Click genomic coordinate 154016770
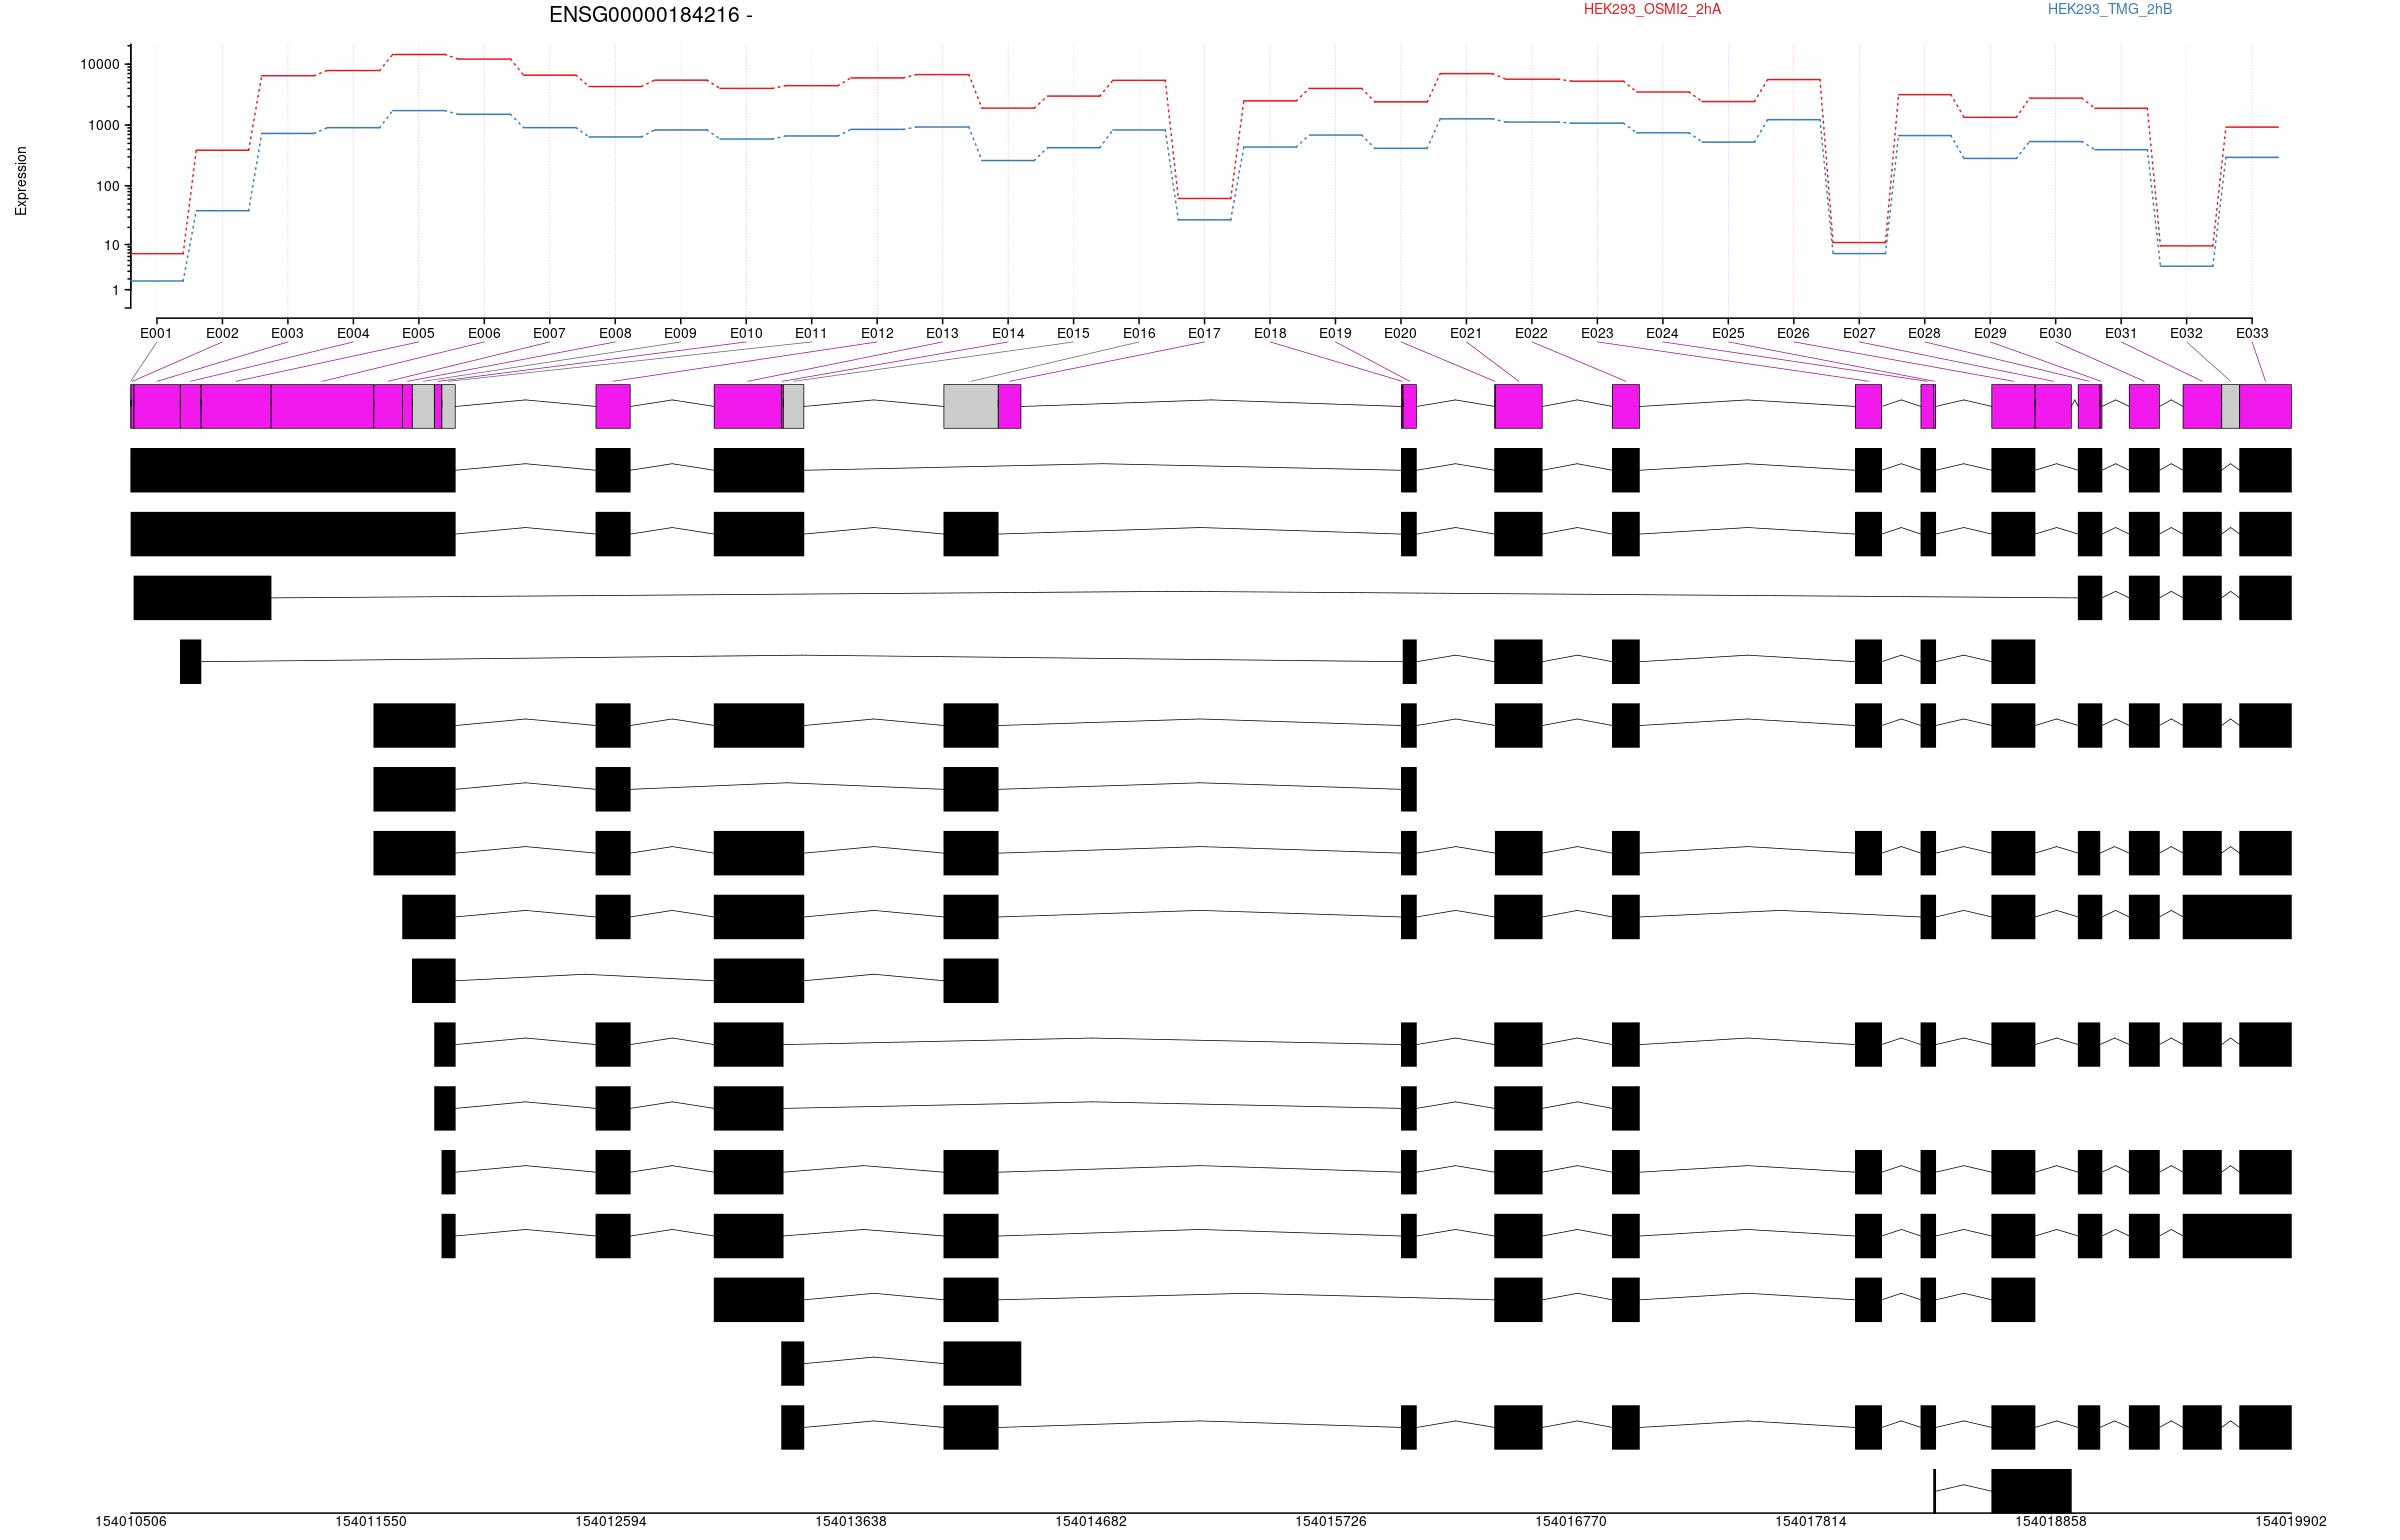This screenshot has height=1540, width=2400. 1571,1521
